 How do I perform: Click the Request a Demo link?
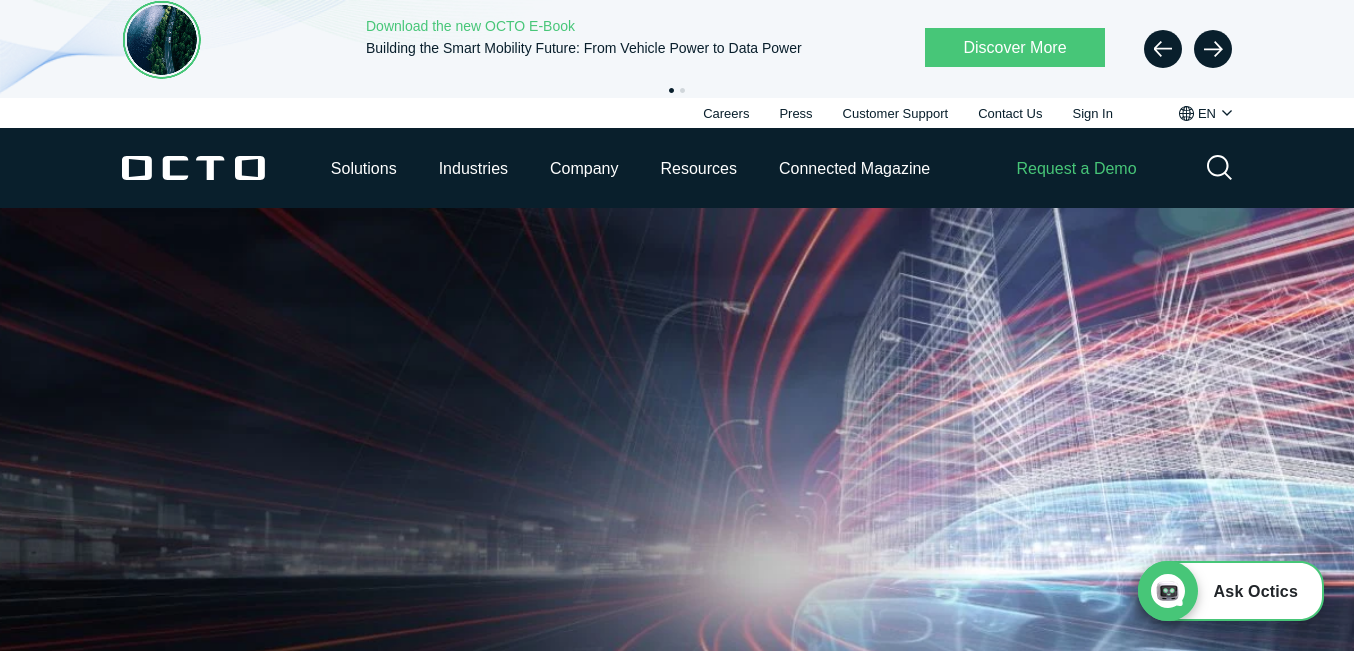pyautogui.click(x=1076, y=168)
